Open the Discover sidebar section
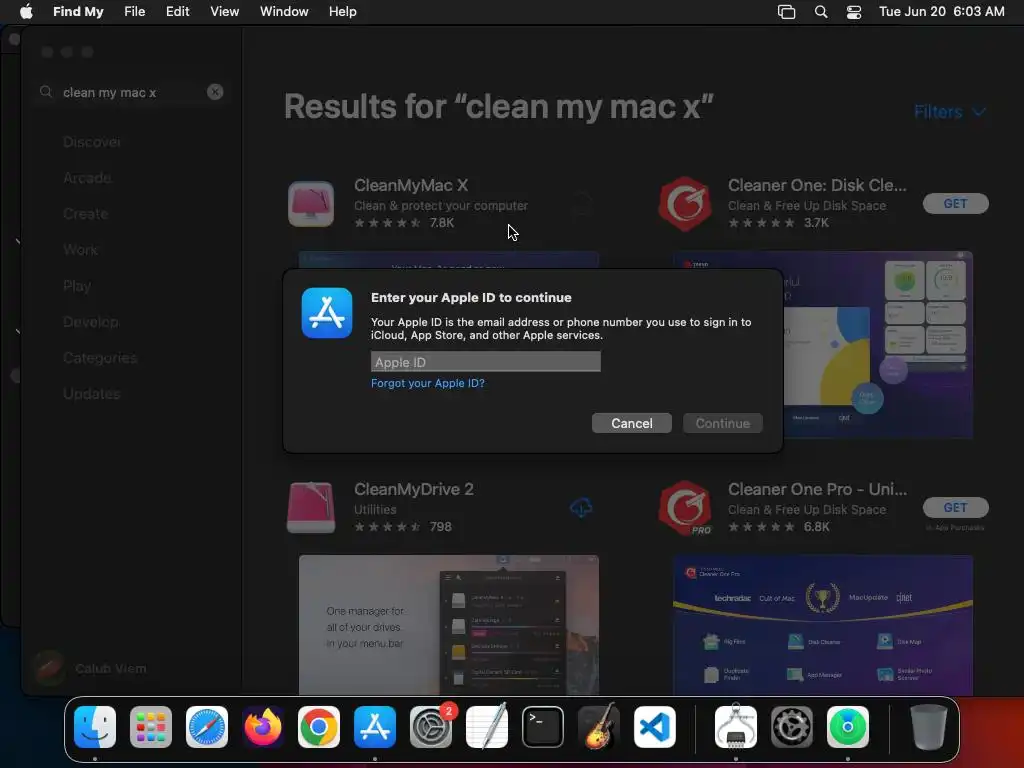Image resolution: width=1024 pixels, height=768 pixels. [x=92, y=142]
